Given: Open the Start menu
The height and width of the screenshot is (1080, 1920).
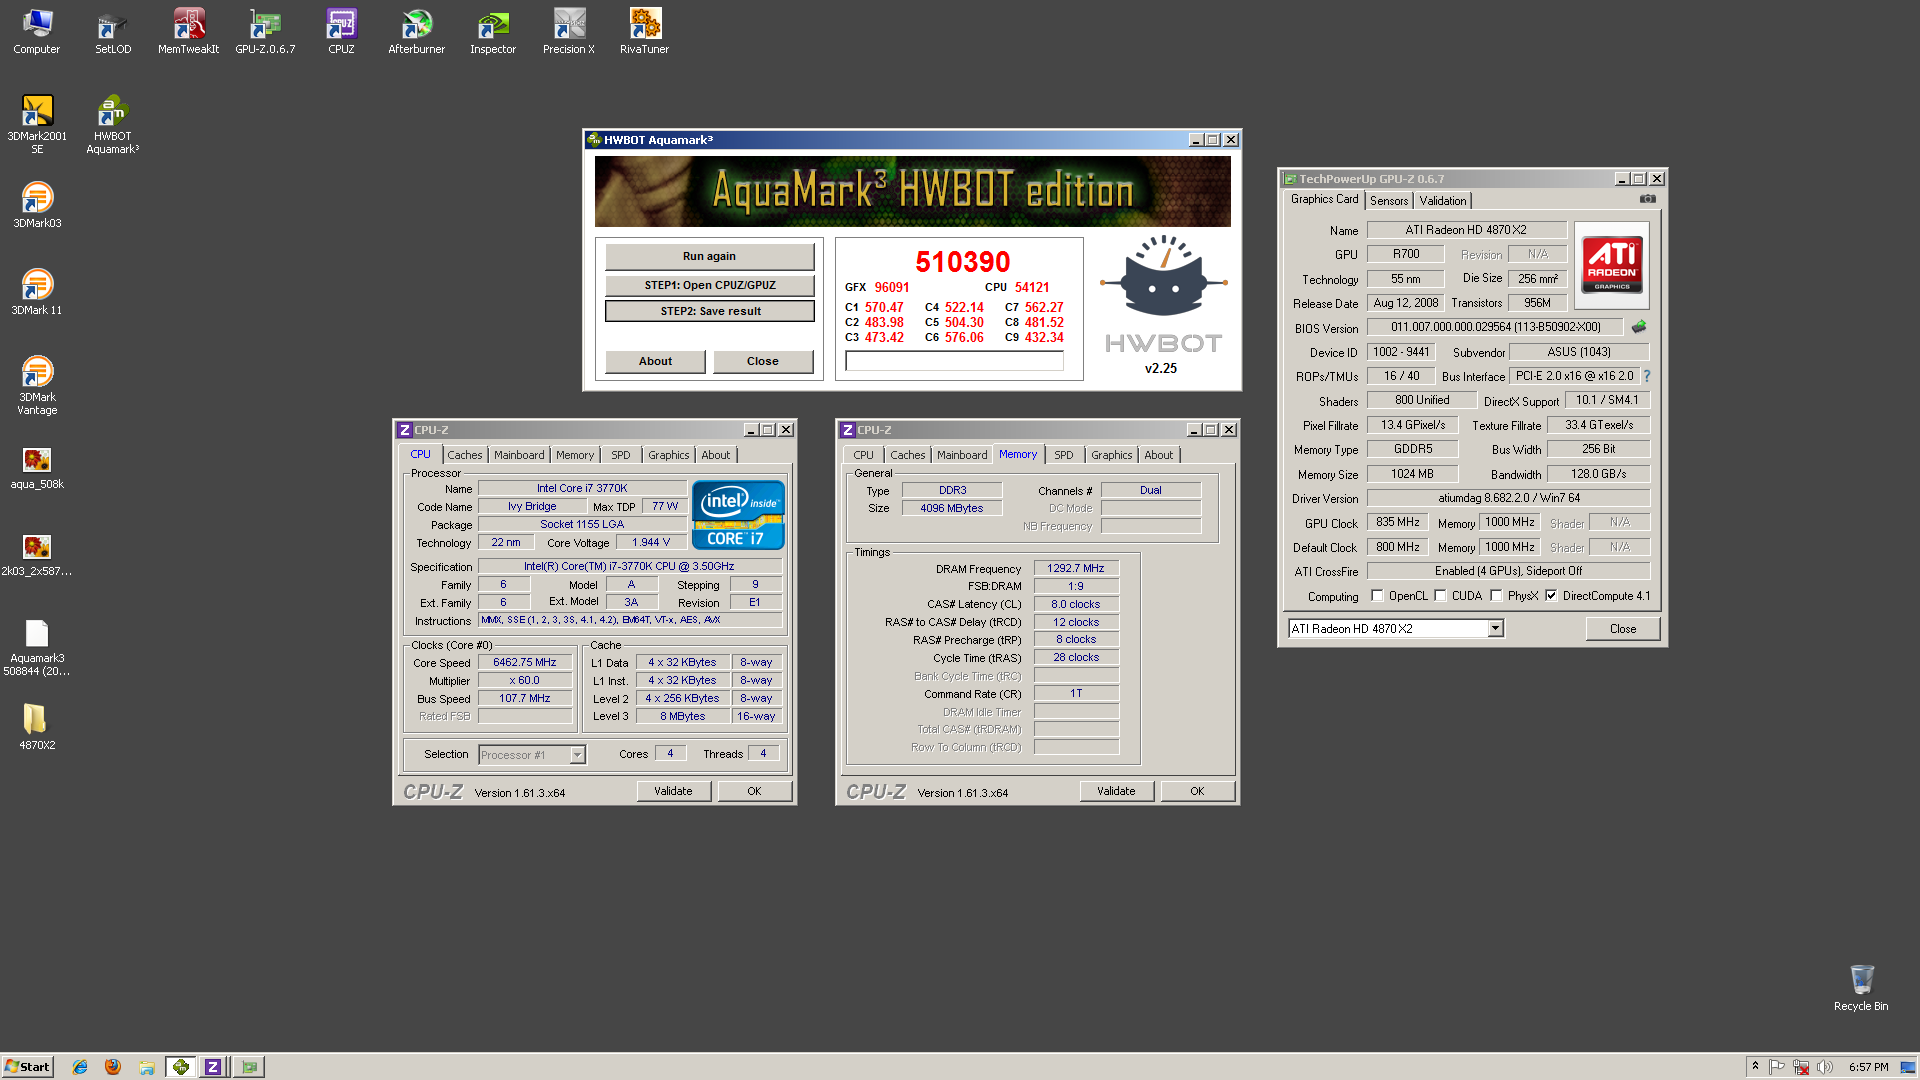Looking at the screenshot, I should point(28,1067).
